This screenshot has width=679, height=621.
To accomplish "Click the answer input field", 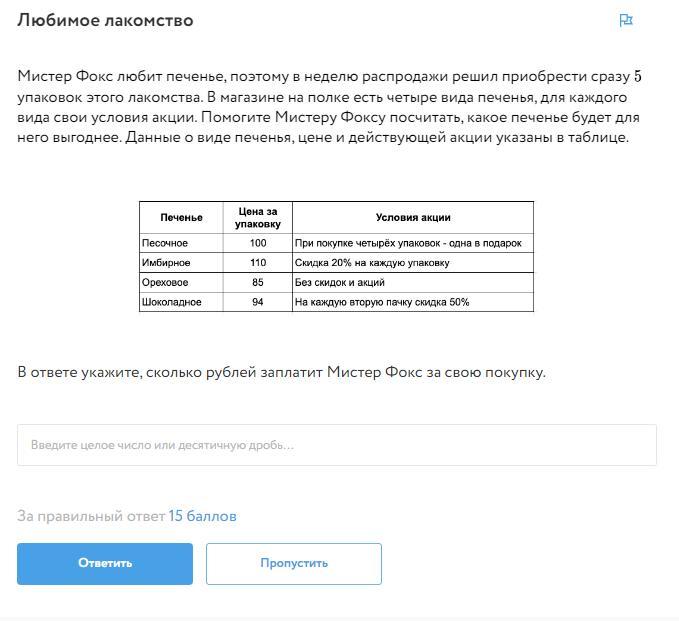I will coord(336,445).
